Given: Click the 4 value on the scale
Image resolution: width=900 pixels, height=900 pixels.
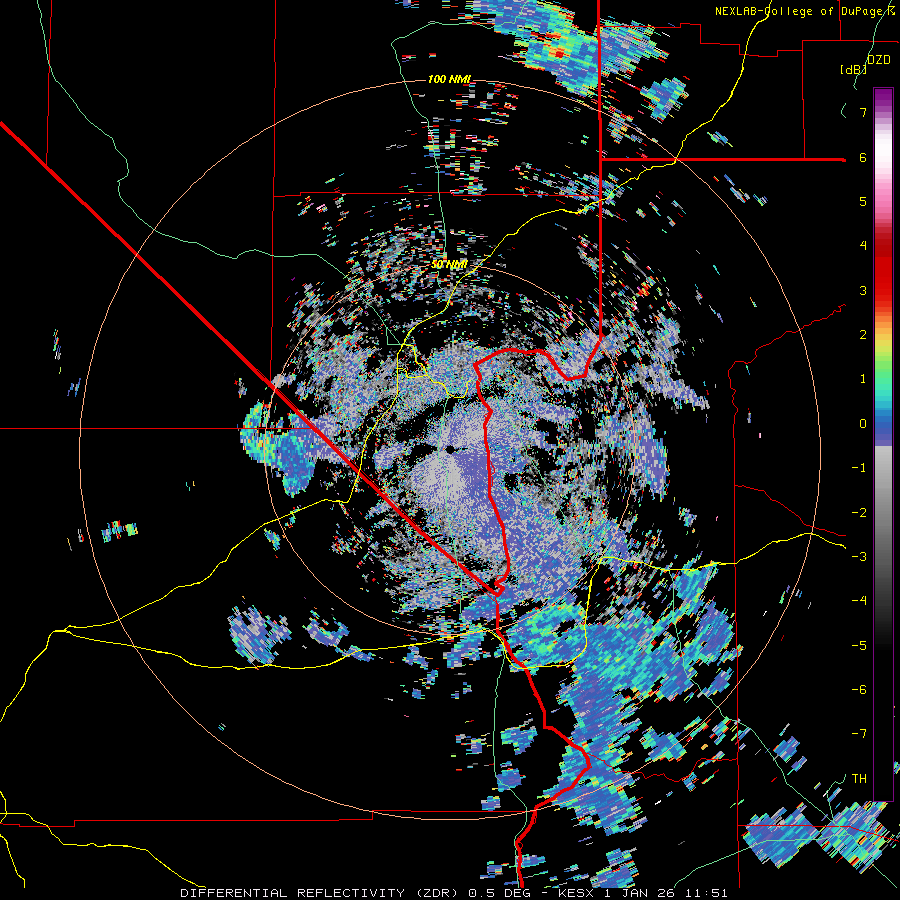Looking at the screenshot, I should click(x=863, y=246).
